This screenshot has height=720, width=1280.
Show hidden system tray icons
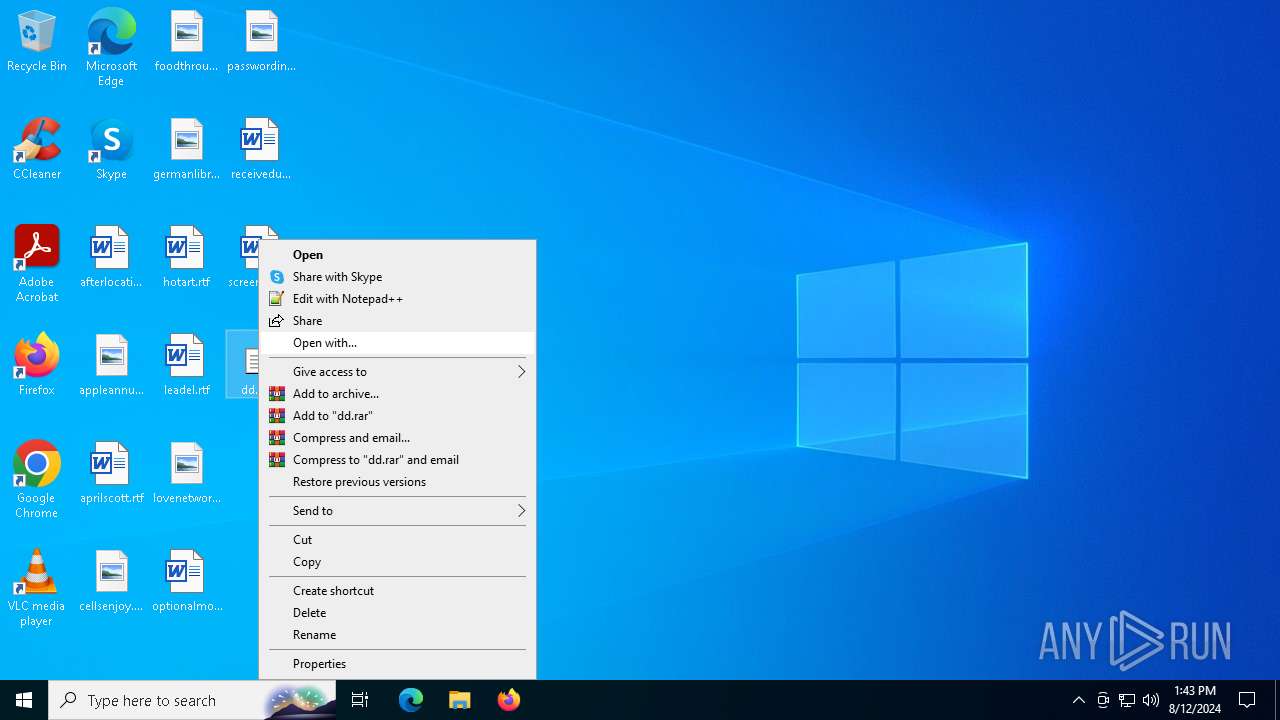point(1078,700)
